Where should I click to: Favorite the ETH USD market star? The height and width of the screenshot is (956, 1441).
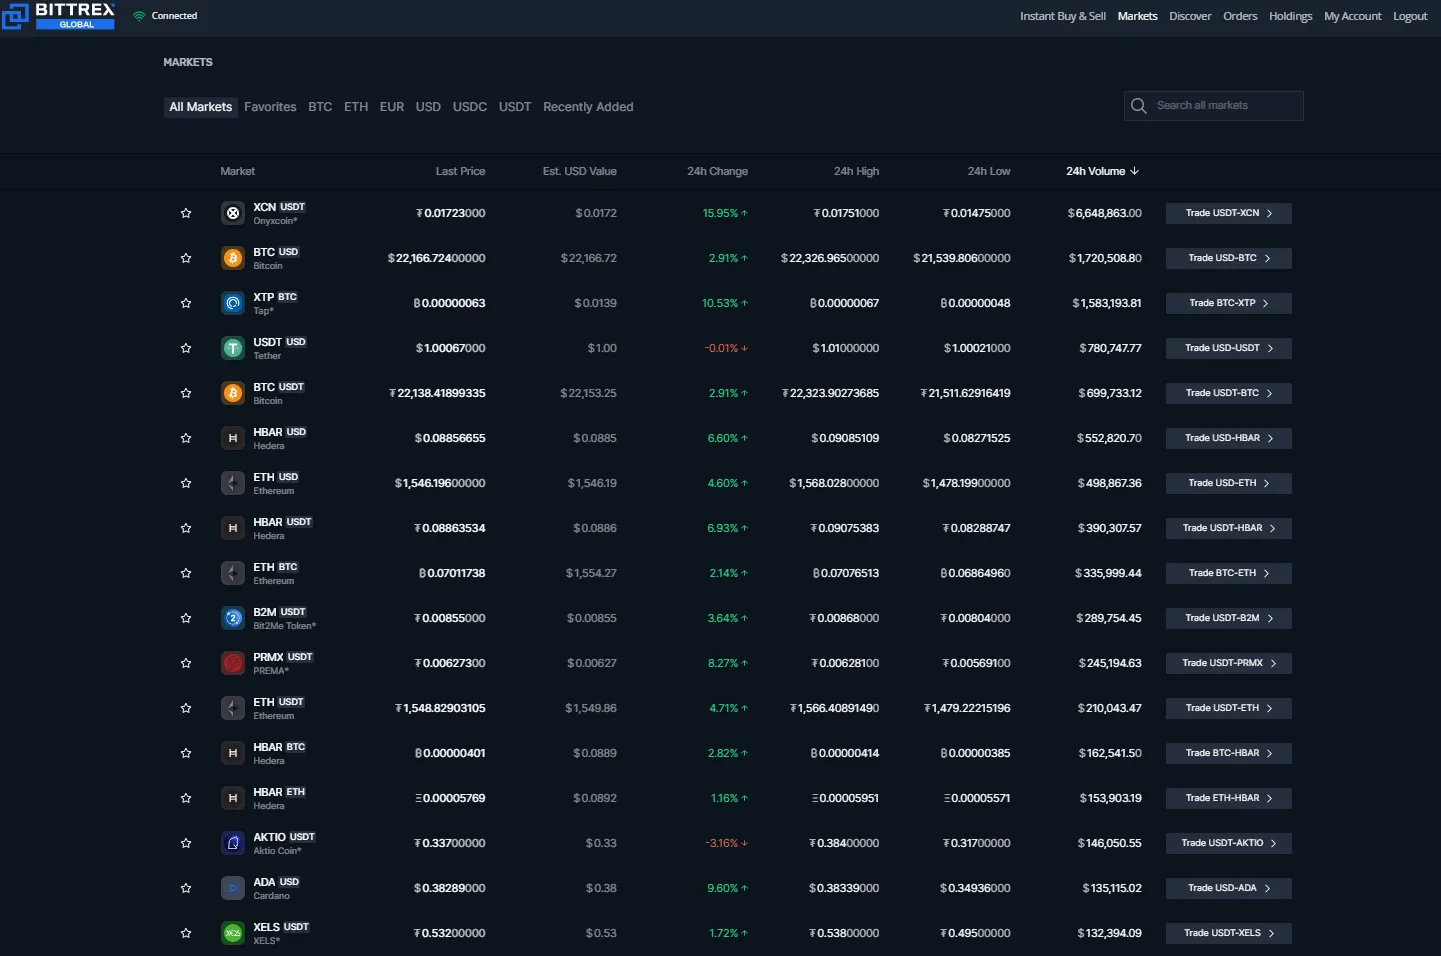click(186, 483)
